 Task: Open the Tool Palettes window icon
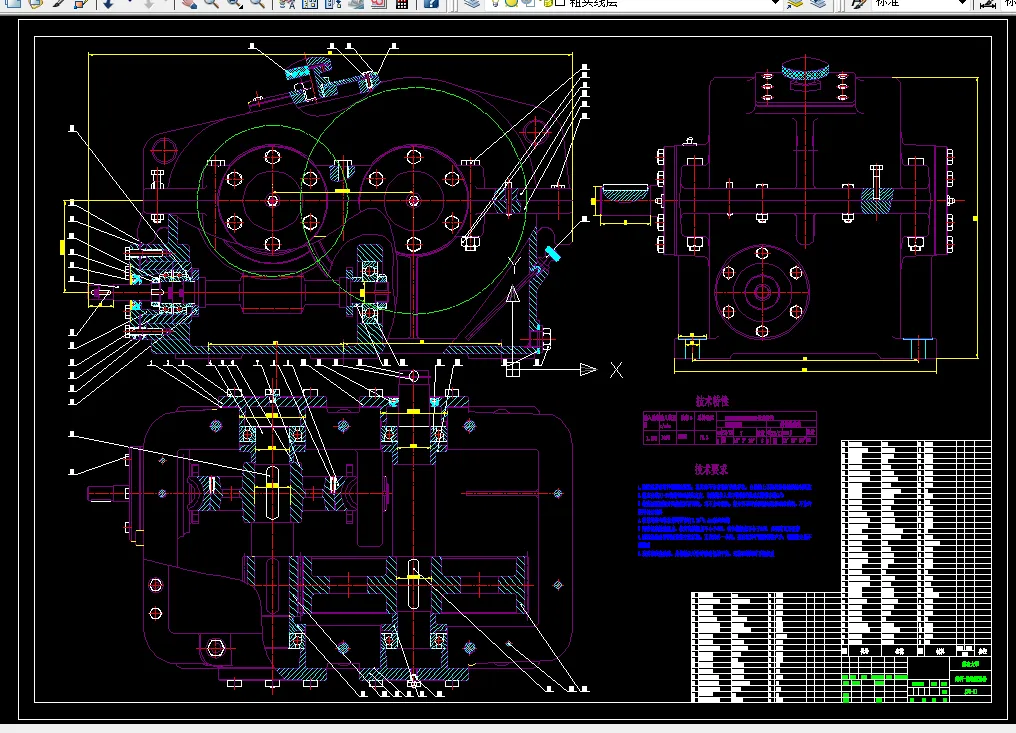pyautogui.click(x=333, y=3)
